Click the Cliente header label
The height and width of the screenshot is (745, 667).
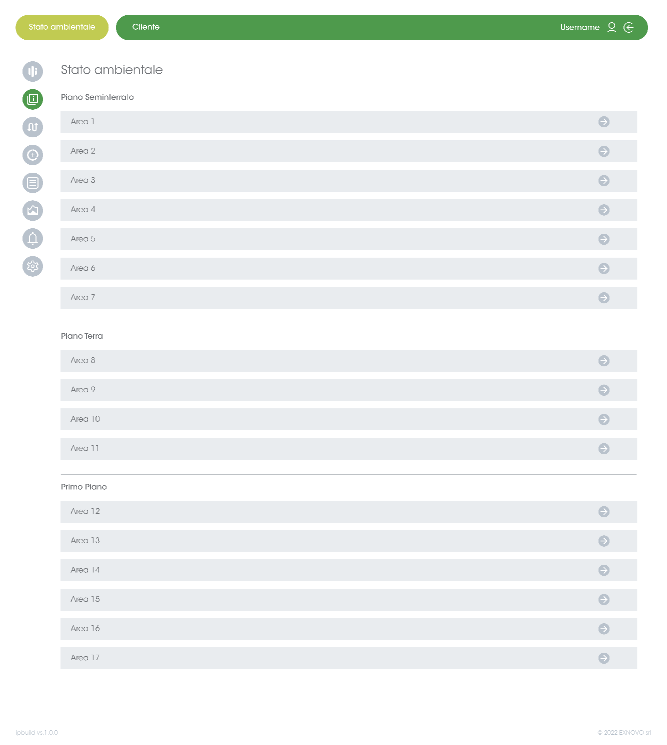tap(146, 27)
